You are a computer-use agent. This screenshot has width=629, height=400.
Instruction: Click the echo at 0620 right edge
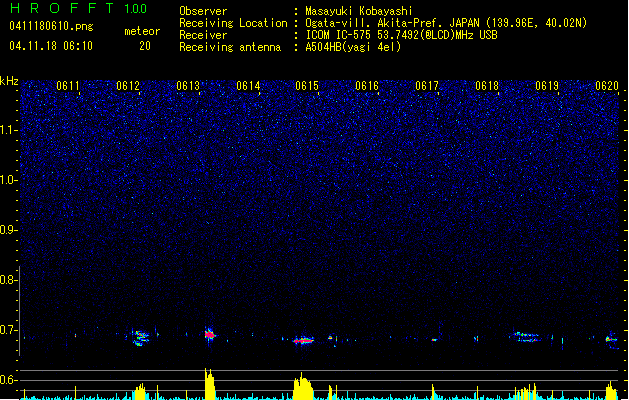[x=611, y=339]
